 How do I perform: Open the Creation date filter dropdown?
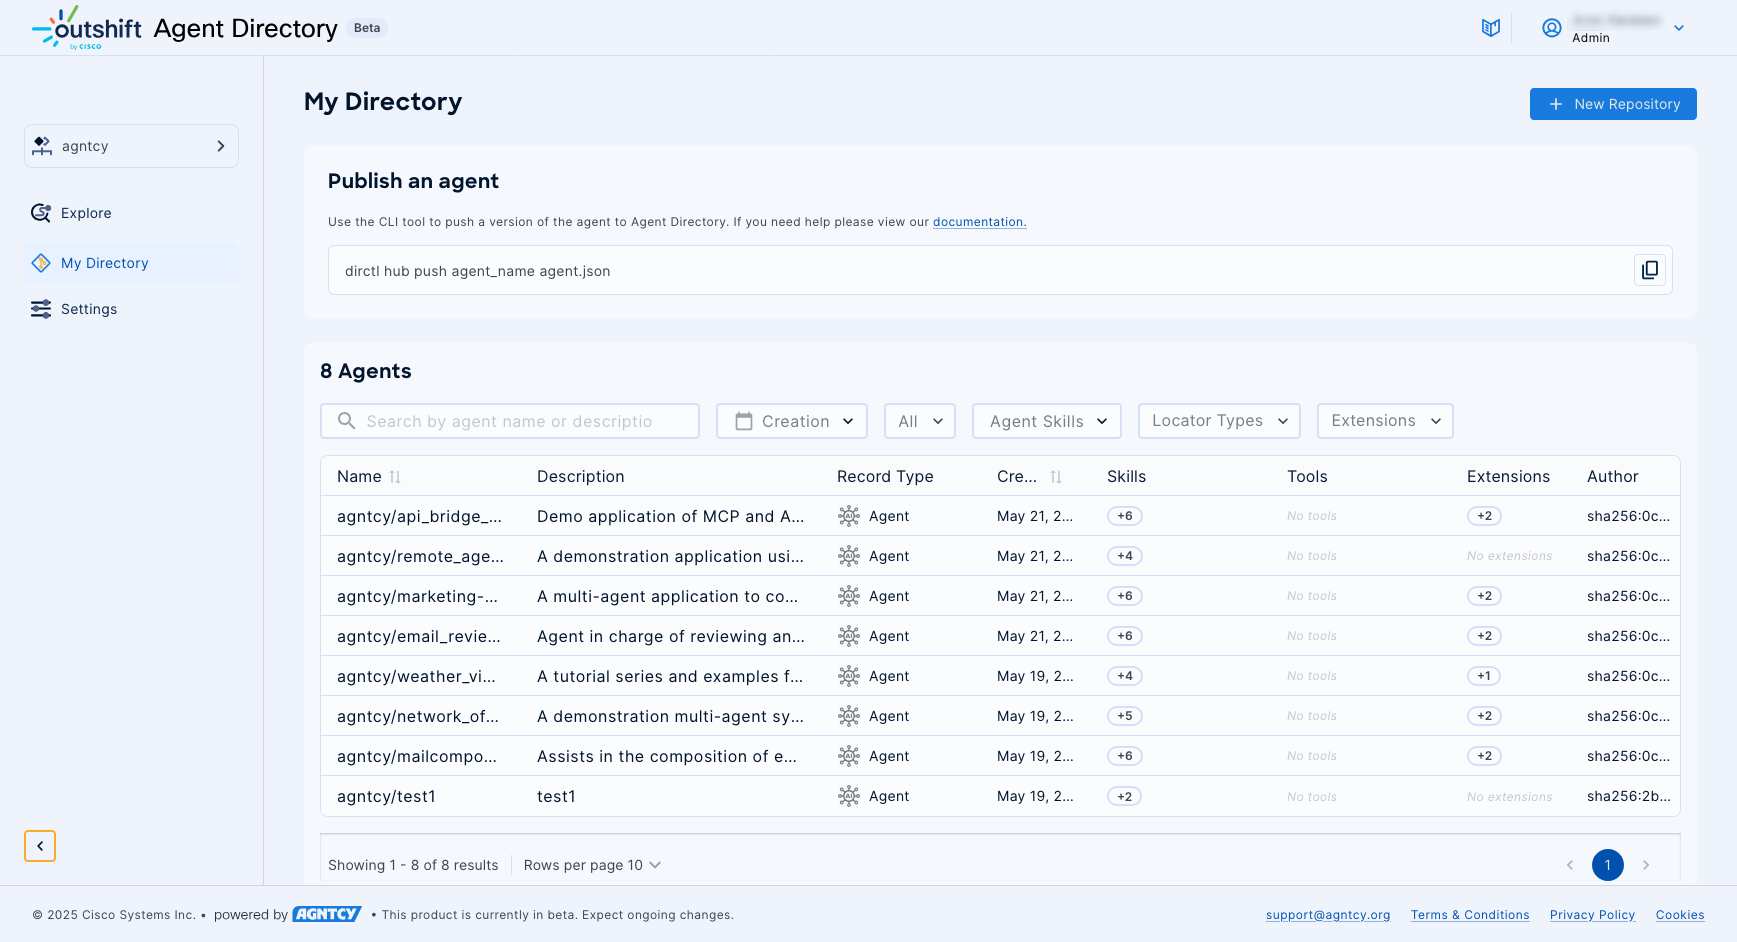tap(792, 421)
